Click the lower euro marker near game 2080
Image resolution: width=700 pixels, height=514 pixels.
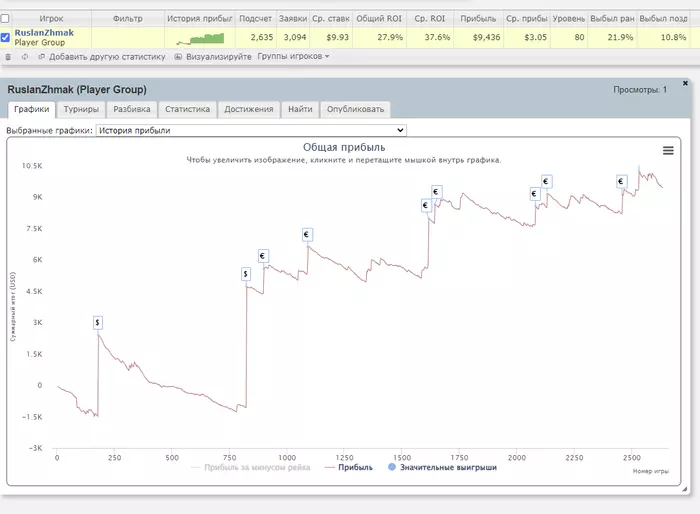pos(535,194)
